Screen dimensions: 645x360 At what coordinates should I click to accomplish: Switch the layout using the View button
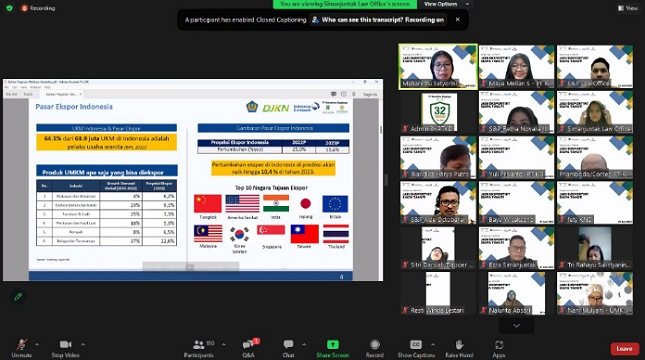coord(628,8)
